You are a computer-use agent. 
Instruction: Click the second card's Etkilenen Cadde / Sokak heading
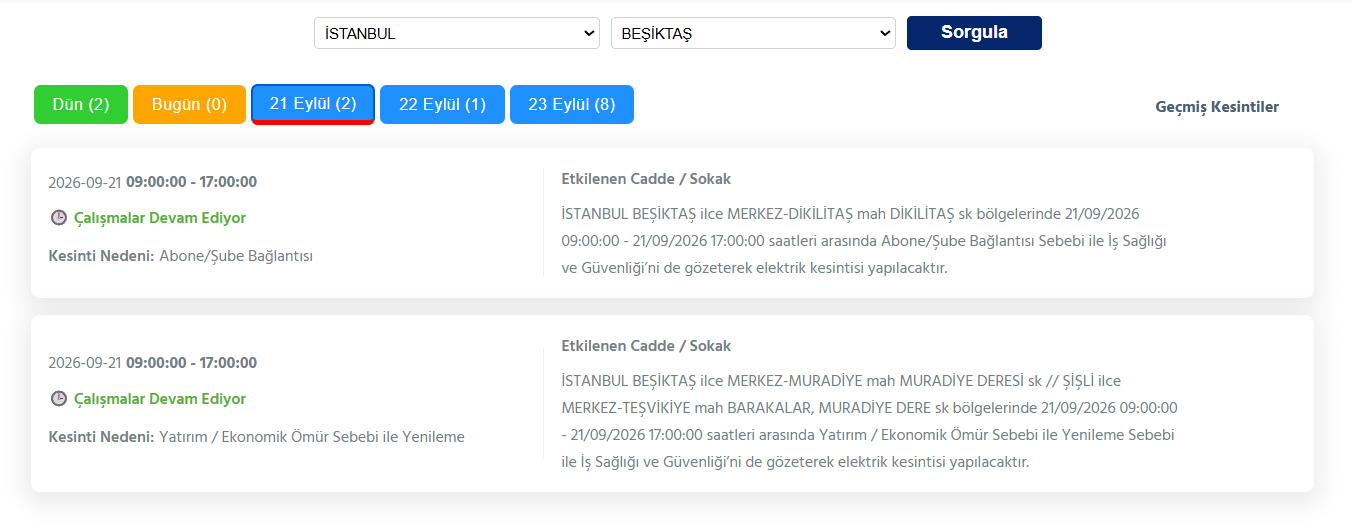click(x=646, y=346)
